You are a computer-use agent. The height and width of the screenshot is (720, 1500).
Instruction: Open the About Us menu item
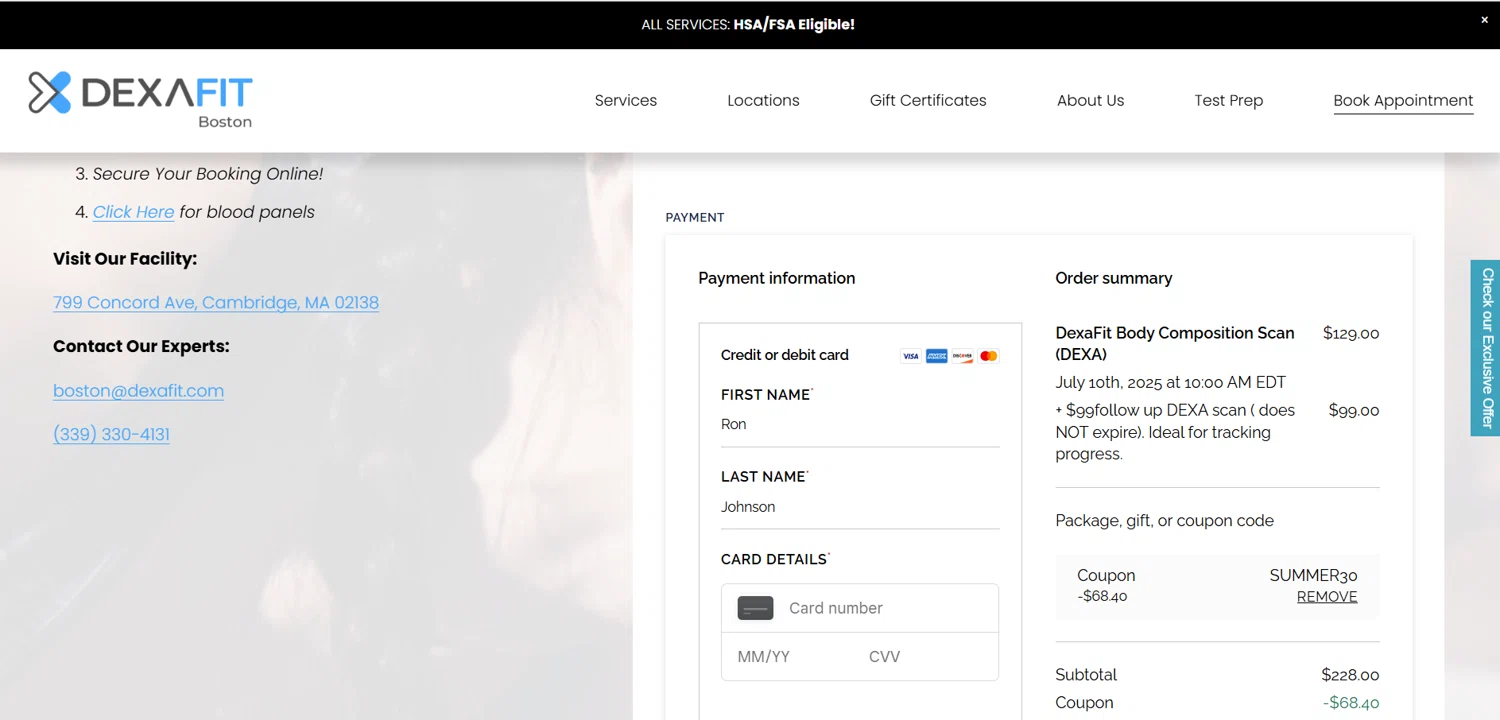[1090, 100]
